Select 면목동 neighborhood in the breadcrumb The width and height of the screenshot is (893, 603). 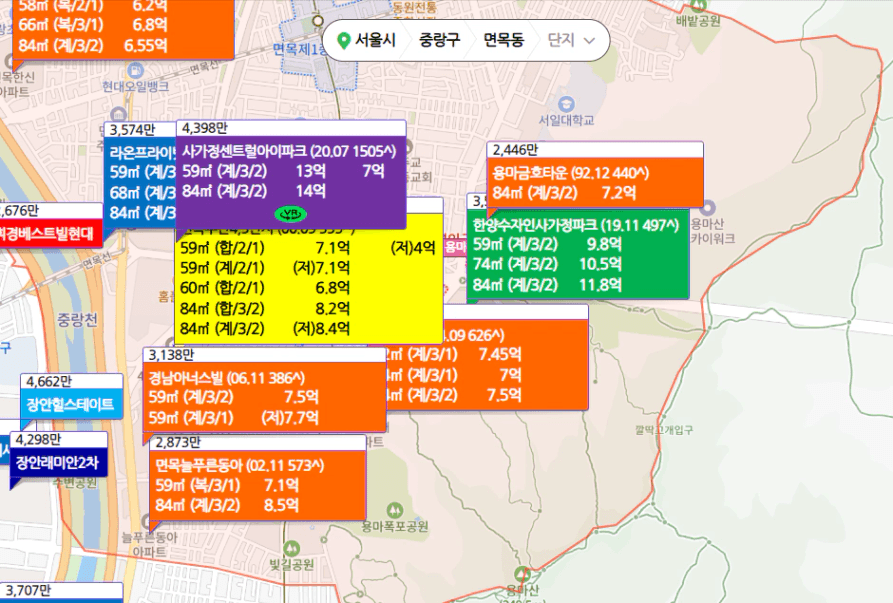coord(503,41)
